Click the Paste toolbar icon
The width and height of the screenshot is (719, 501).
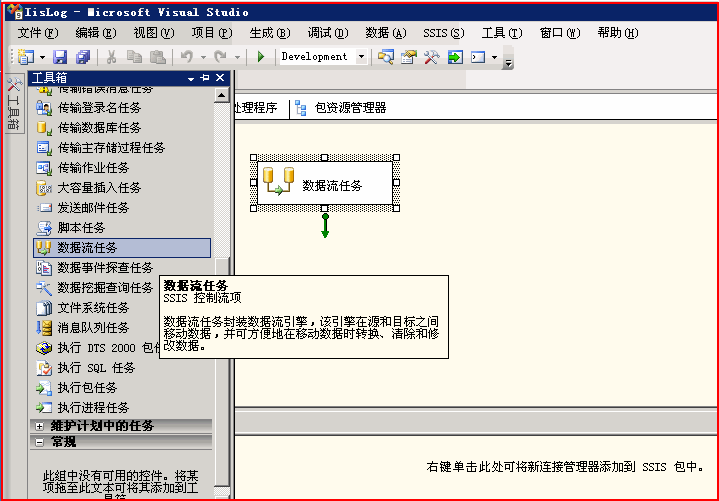pos(157,57)
